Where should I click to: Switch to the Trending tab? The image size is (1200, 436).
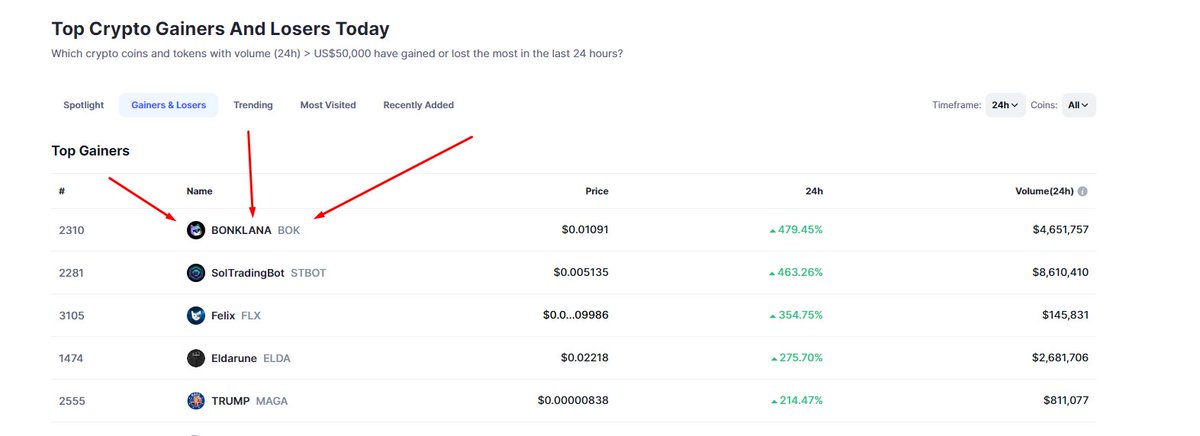point(253,105)
